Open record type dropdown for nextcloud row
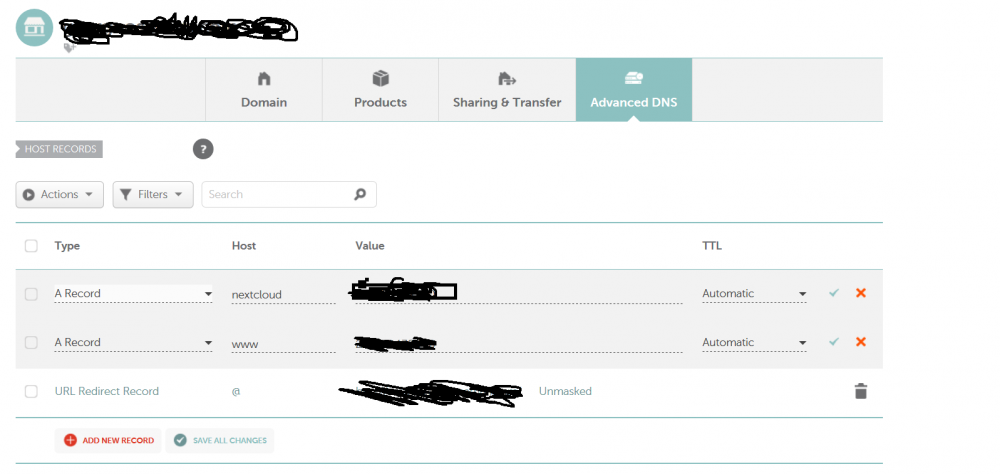The image size is (1000, 474). tap(133, 293)
